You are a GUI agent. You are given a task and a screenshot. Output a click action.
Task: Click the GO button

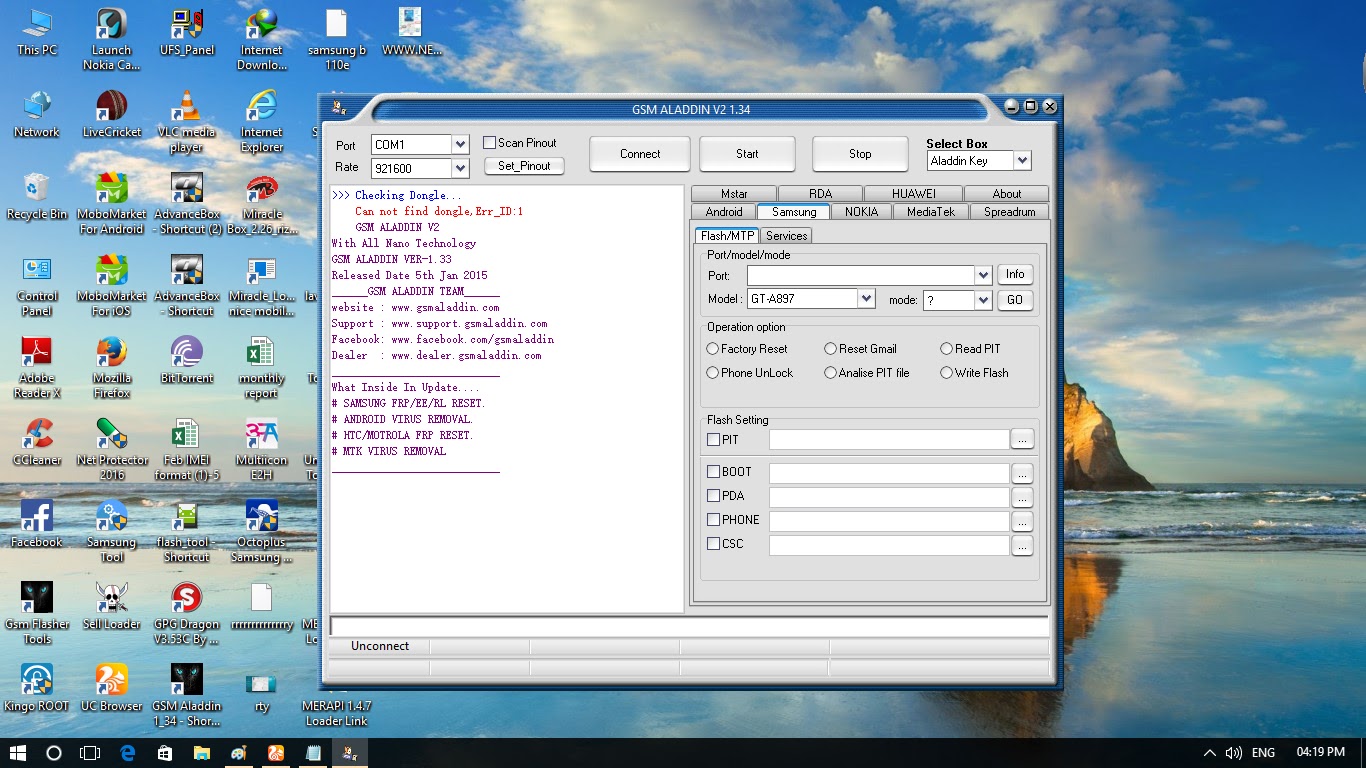[1015, 300]
